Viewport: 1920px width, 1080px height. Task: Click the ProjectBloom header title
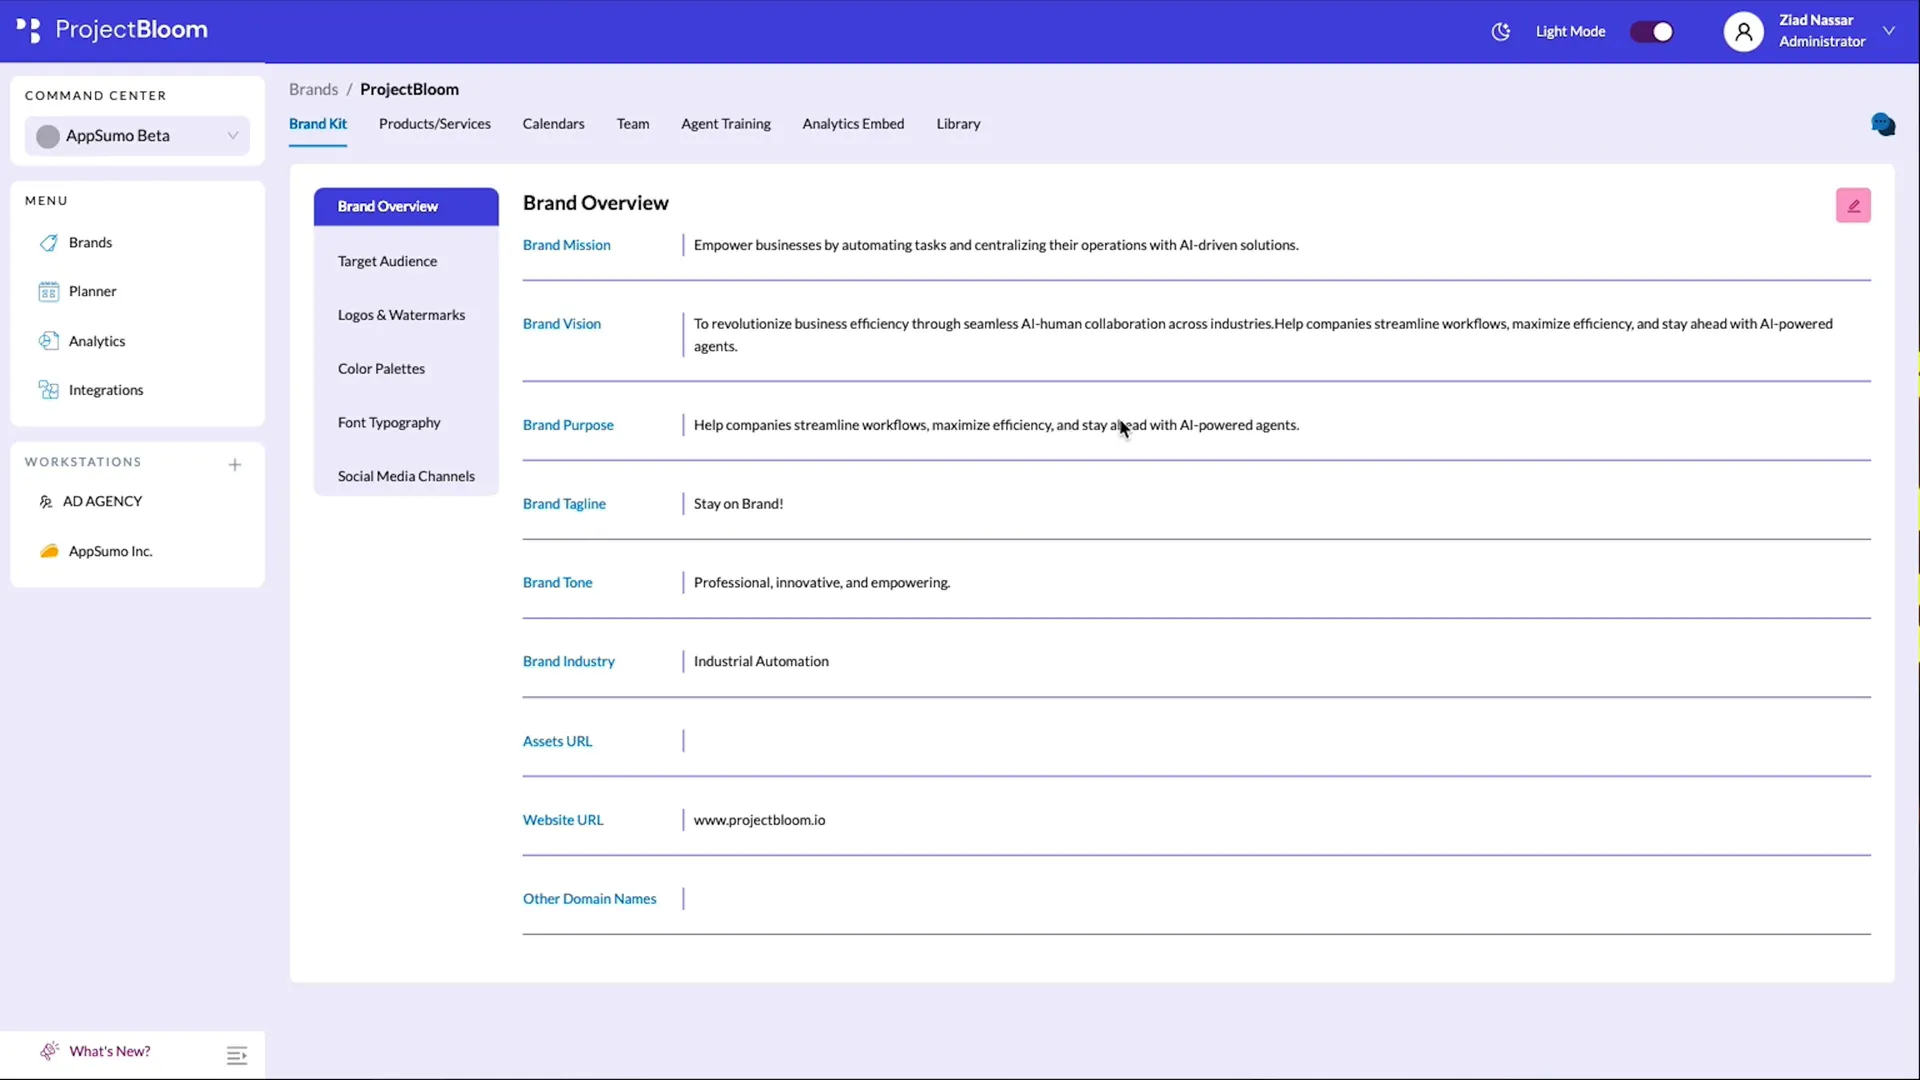pos(131,30)
